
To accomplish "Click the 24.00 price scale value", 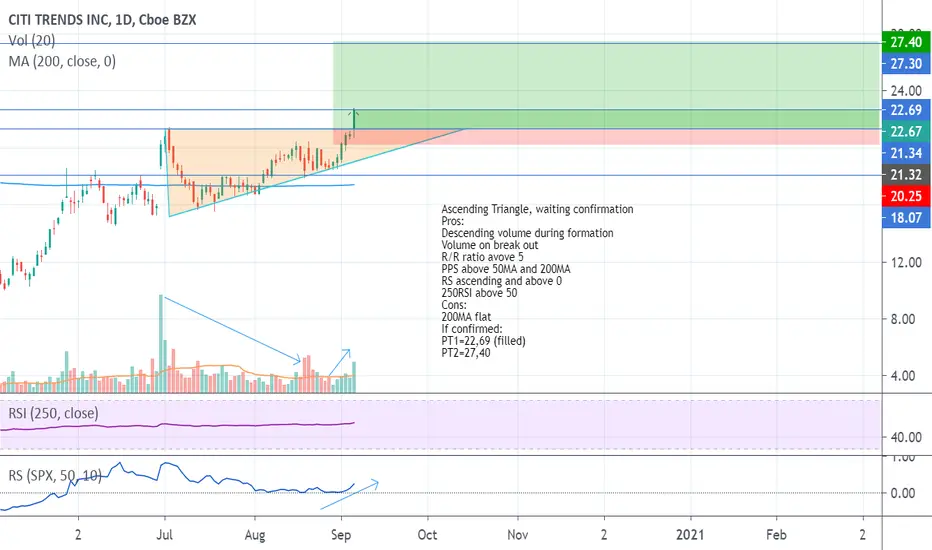I will tap(906, 91).
